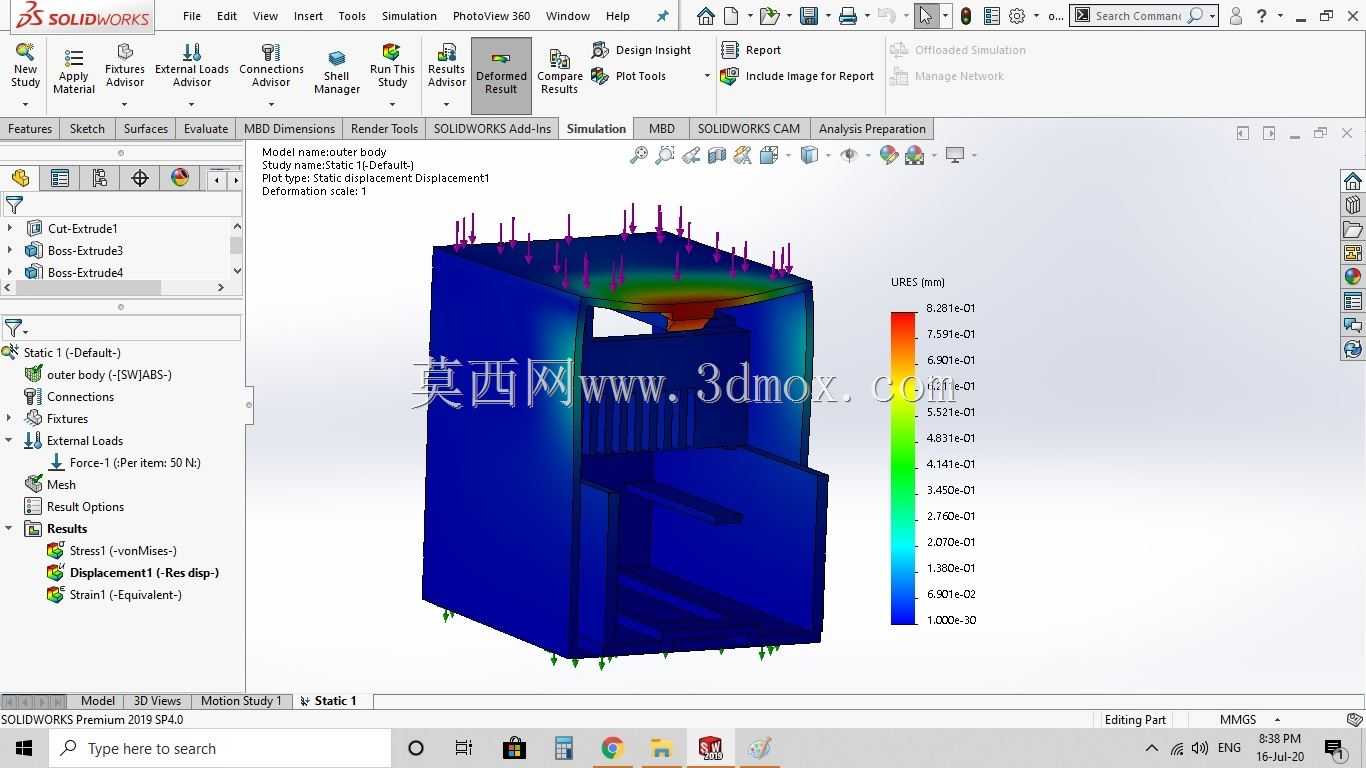
Task: Select DisplayManager color sphere tab
Action: point(180,178)
